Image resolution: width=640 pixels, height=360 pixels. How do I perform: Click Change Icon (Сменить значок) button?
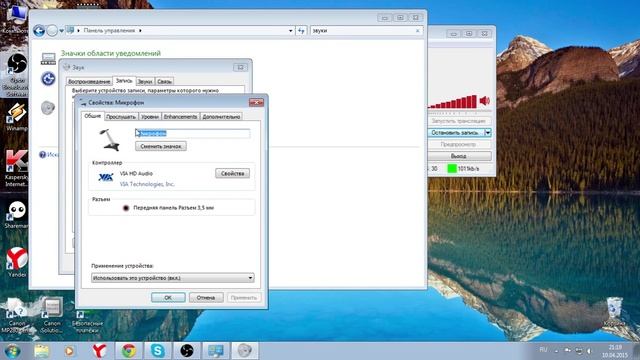pos(161,146)
